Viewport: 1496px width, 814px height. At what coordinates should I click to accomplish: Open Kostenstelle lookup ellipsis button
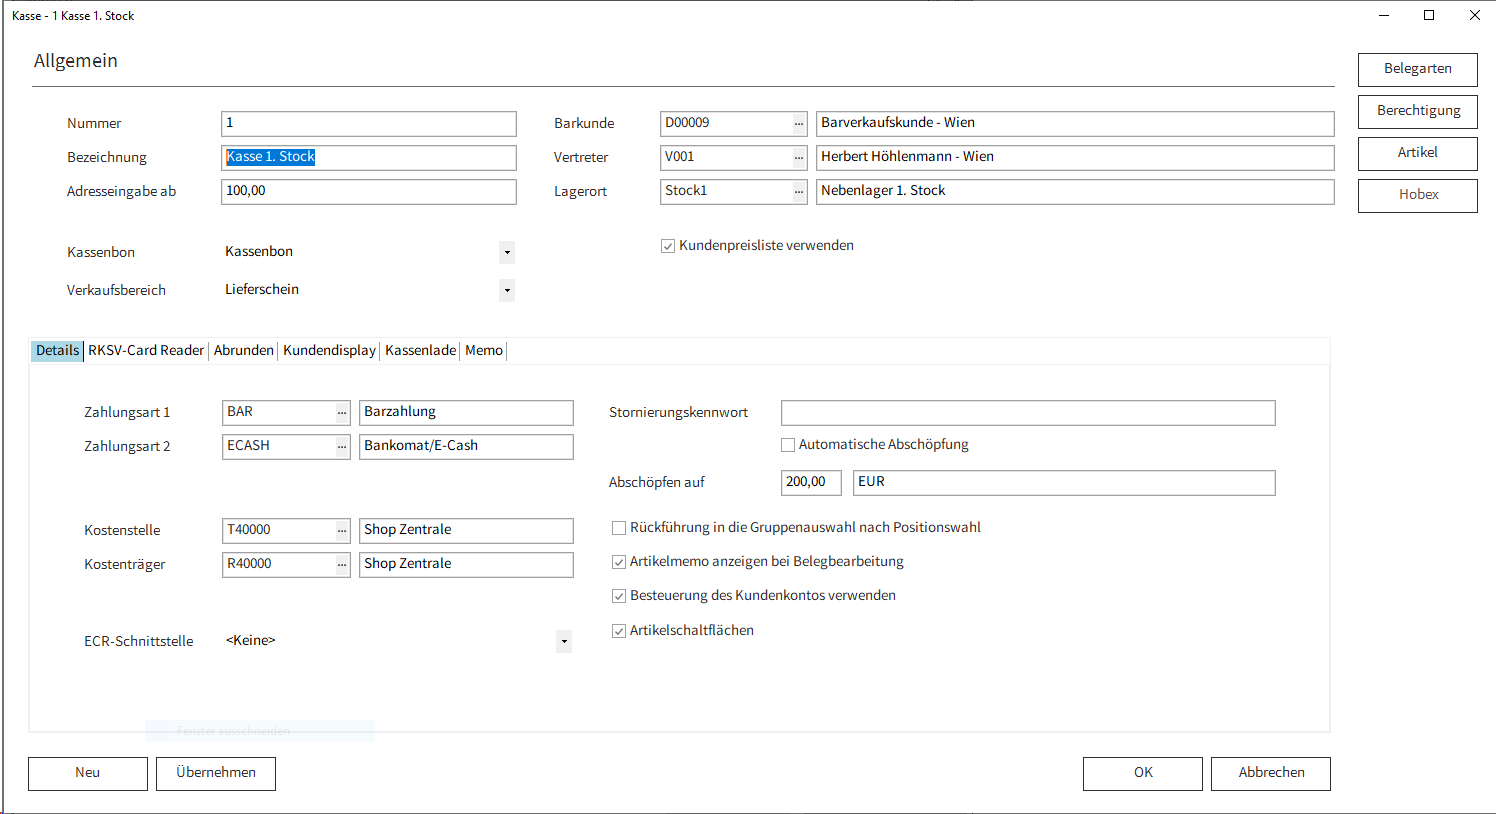342,531
